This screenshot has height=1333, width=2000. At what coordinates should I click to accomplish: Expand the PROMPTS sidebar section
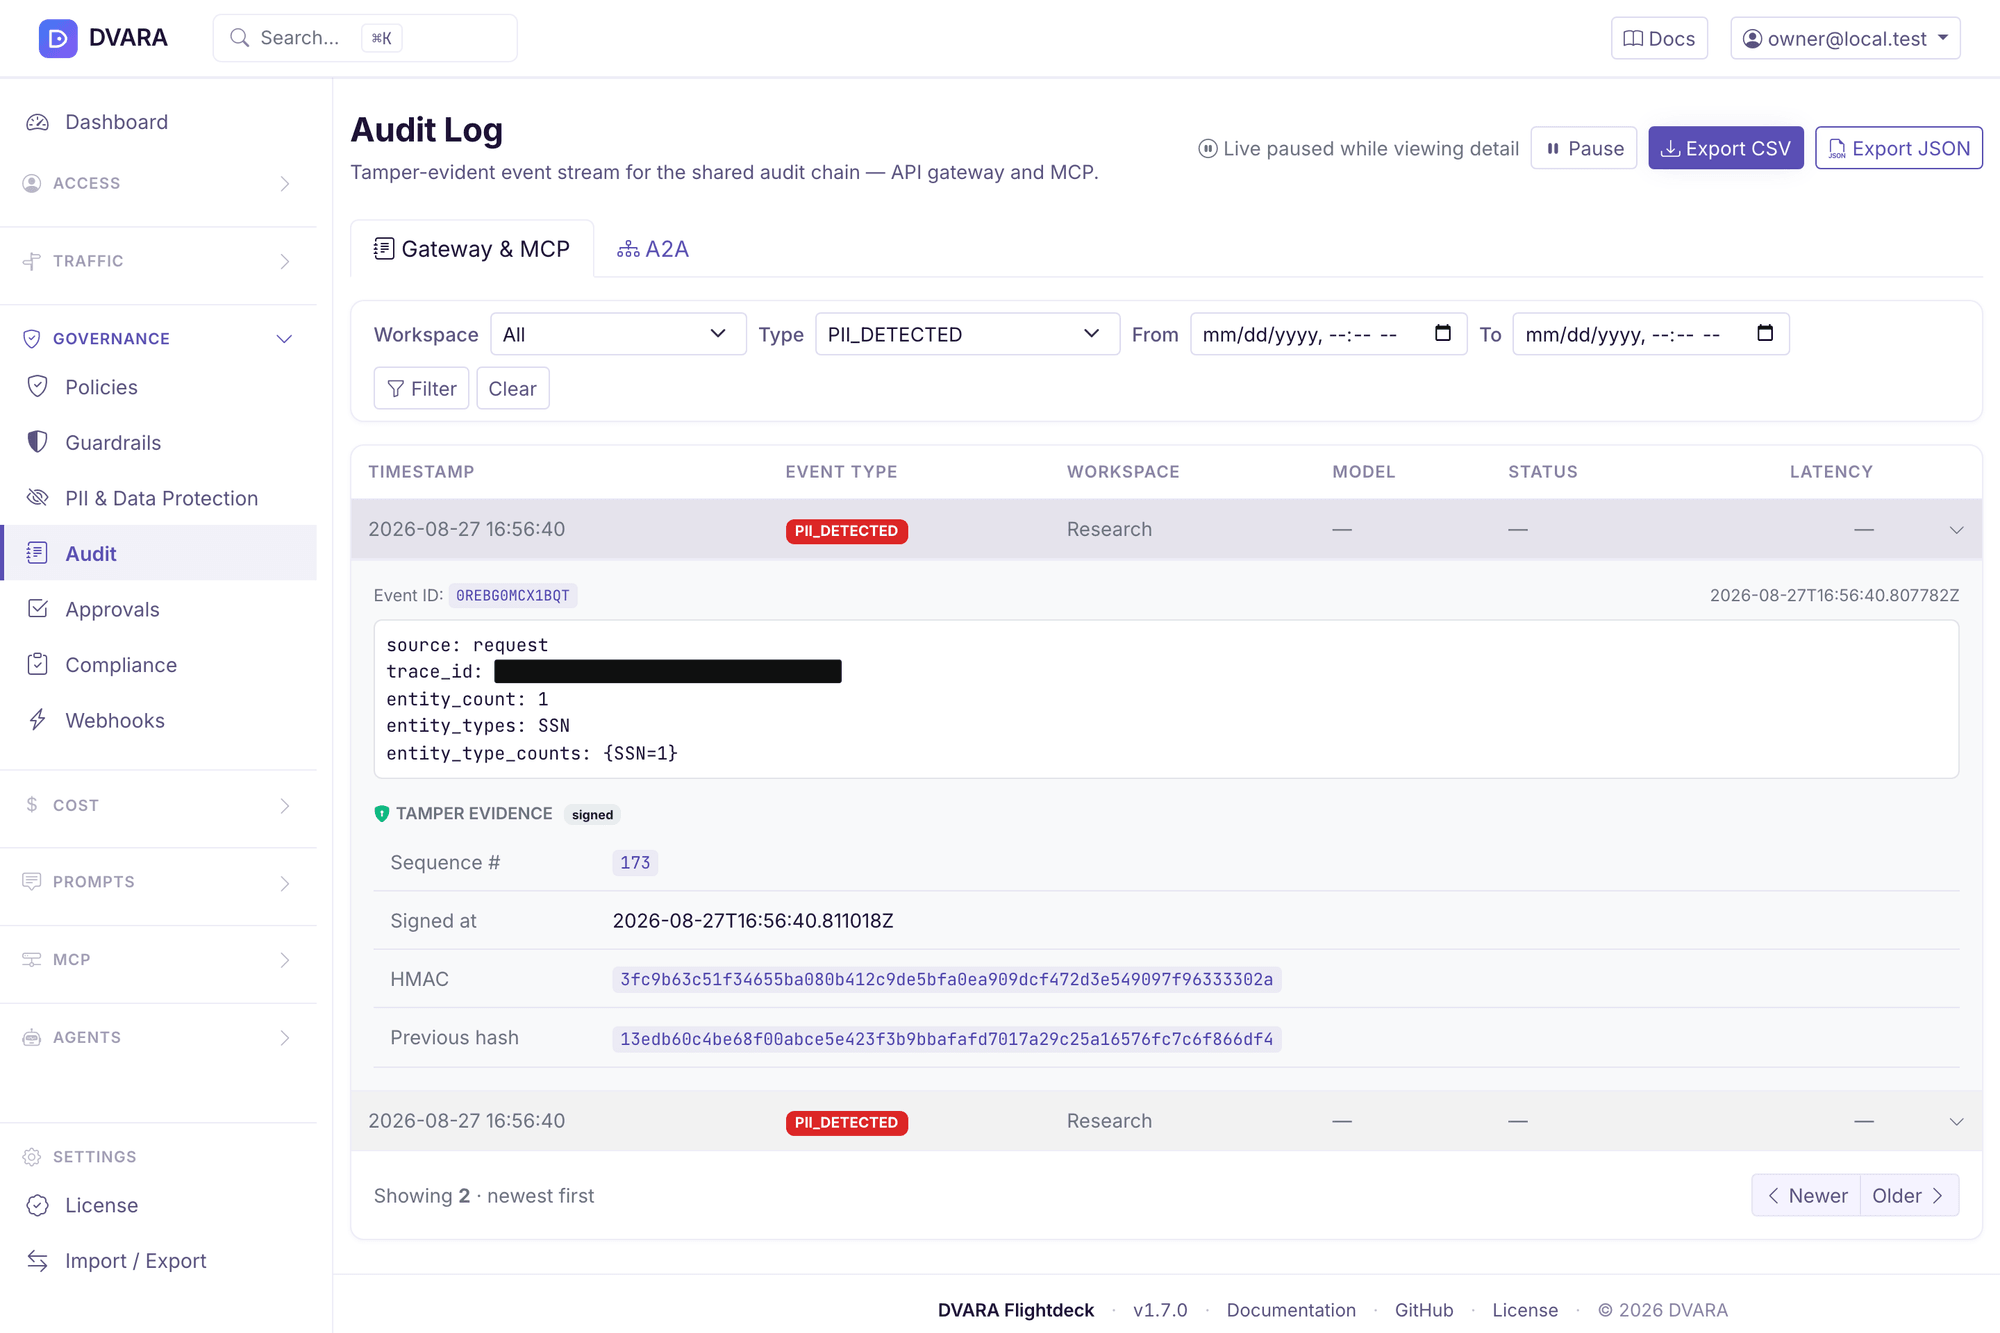click(159, 883)
